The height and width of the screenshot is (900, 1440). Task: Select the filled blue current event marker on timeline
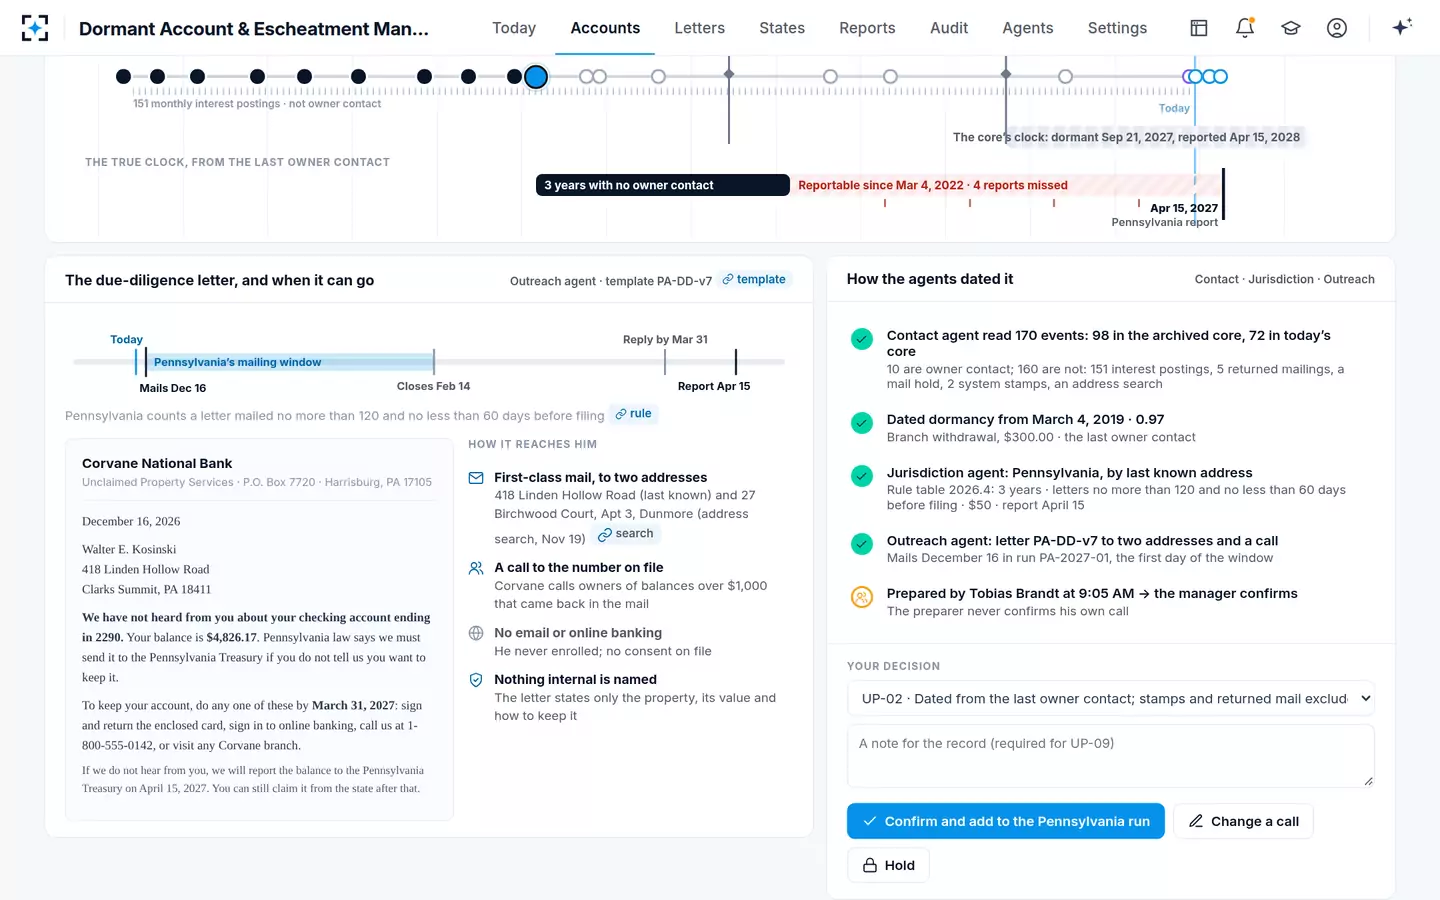click(536, 77)
